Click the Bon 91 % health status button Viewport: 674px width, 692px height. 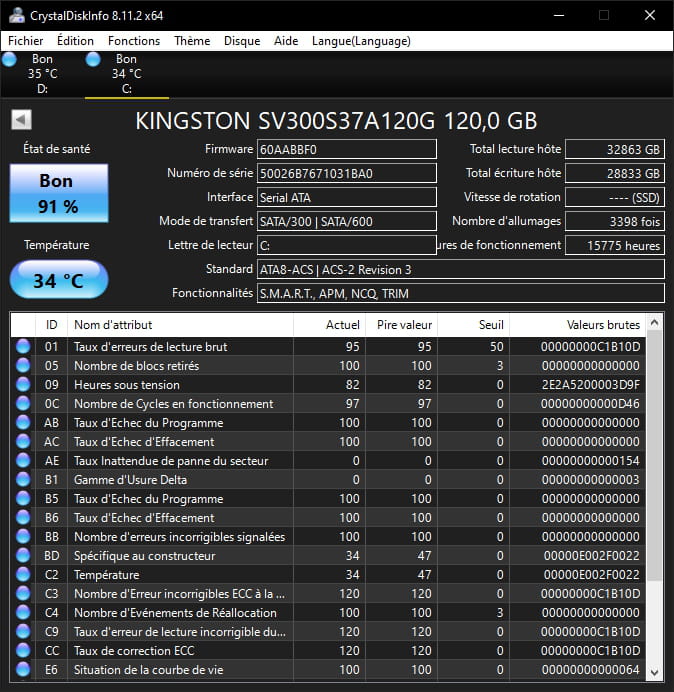click(x=59, y=193)
